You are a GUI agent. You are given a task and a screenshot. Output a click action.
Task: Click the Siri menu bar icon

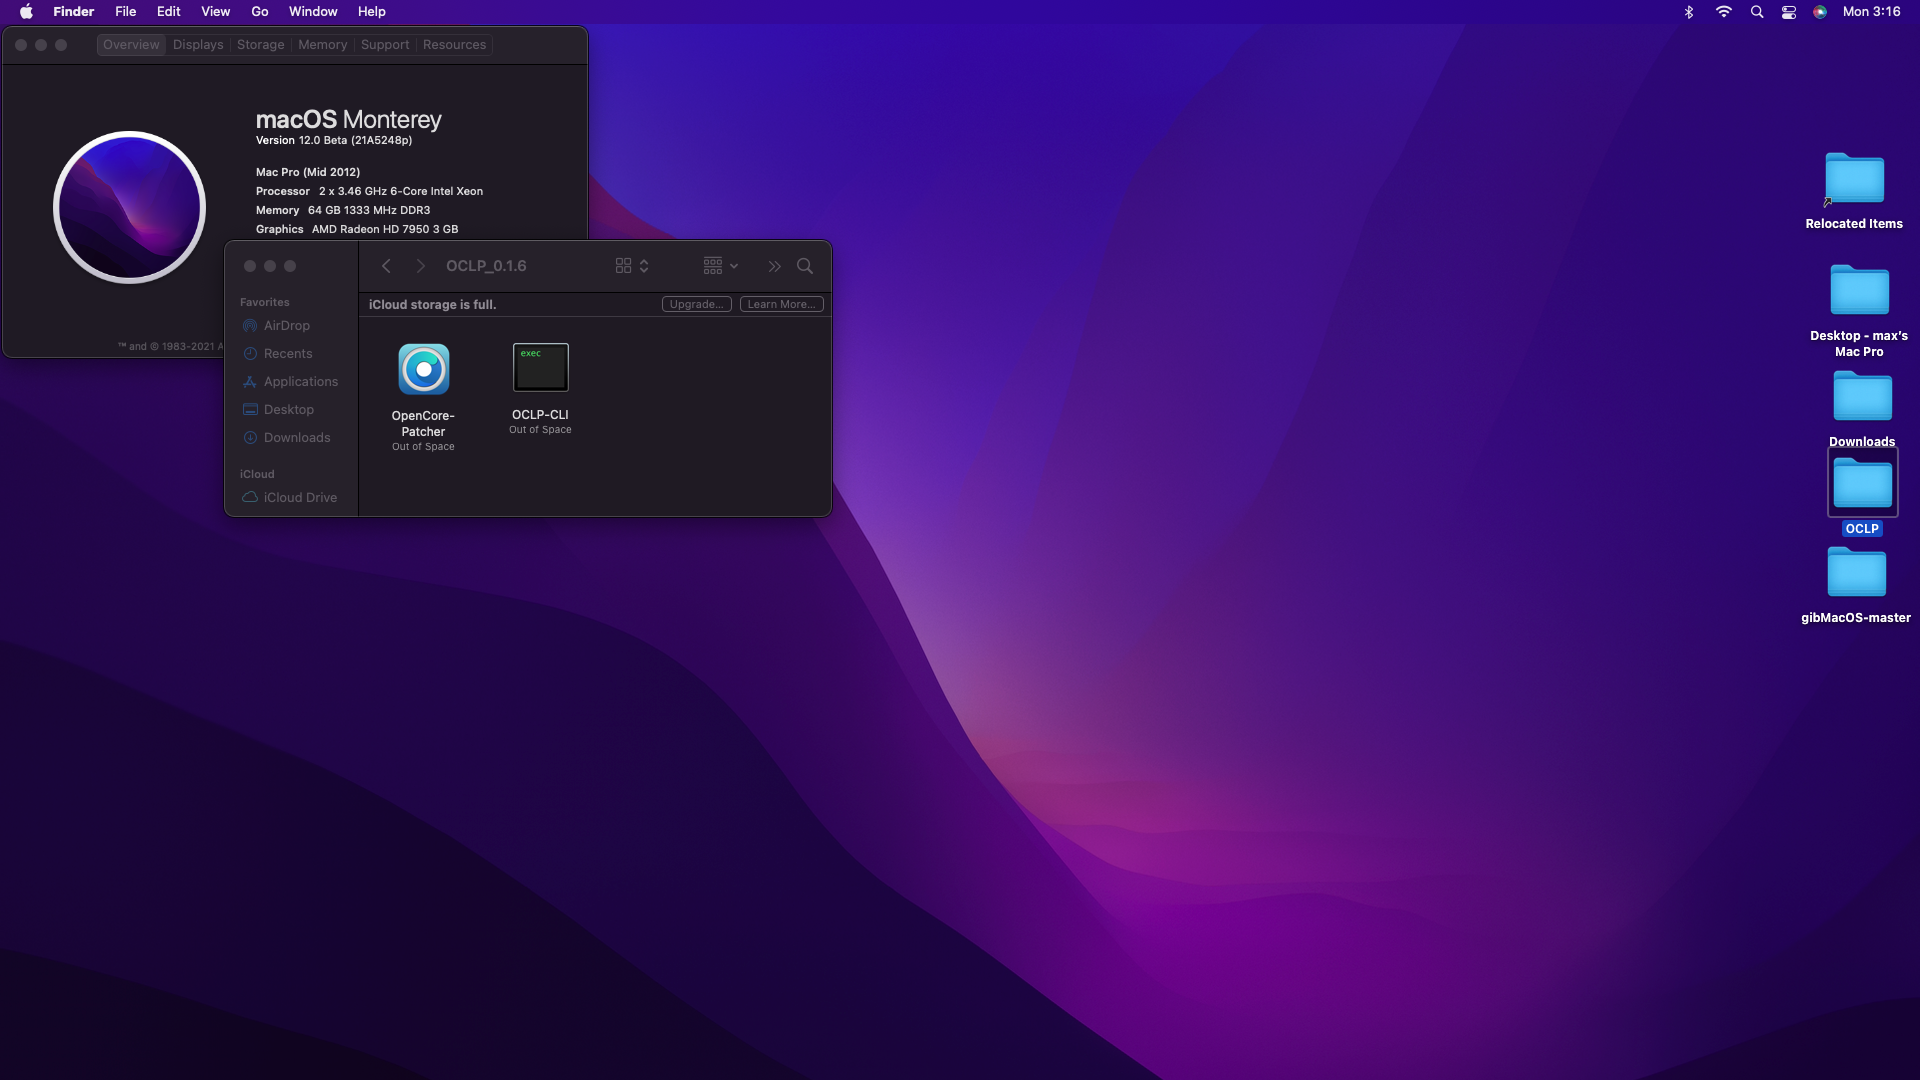pyautogui.click(x=1820, y=12)
